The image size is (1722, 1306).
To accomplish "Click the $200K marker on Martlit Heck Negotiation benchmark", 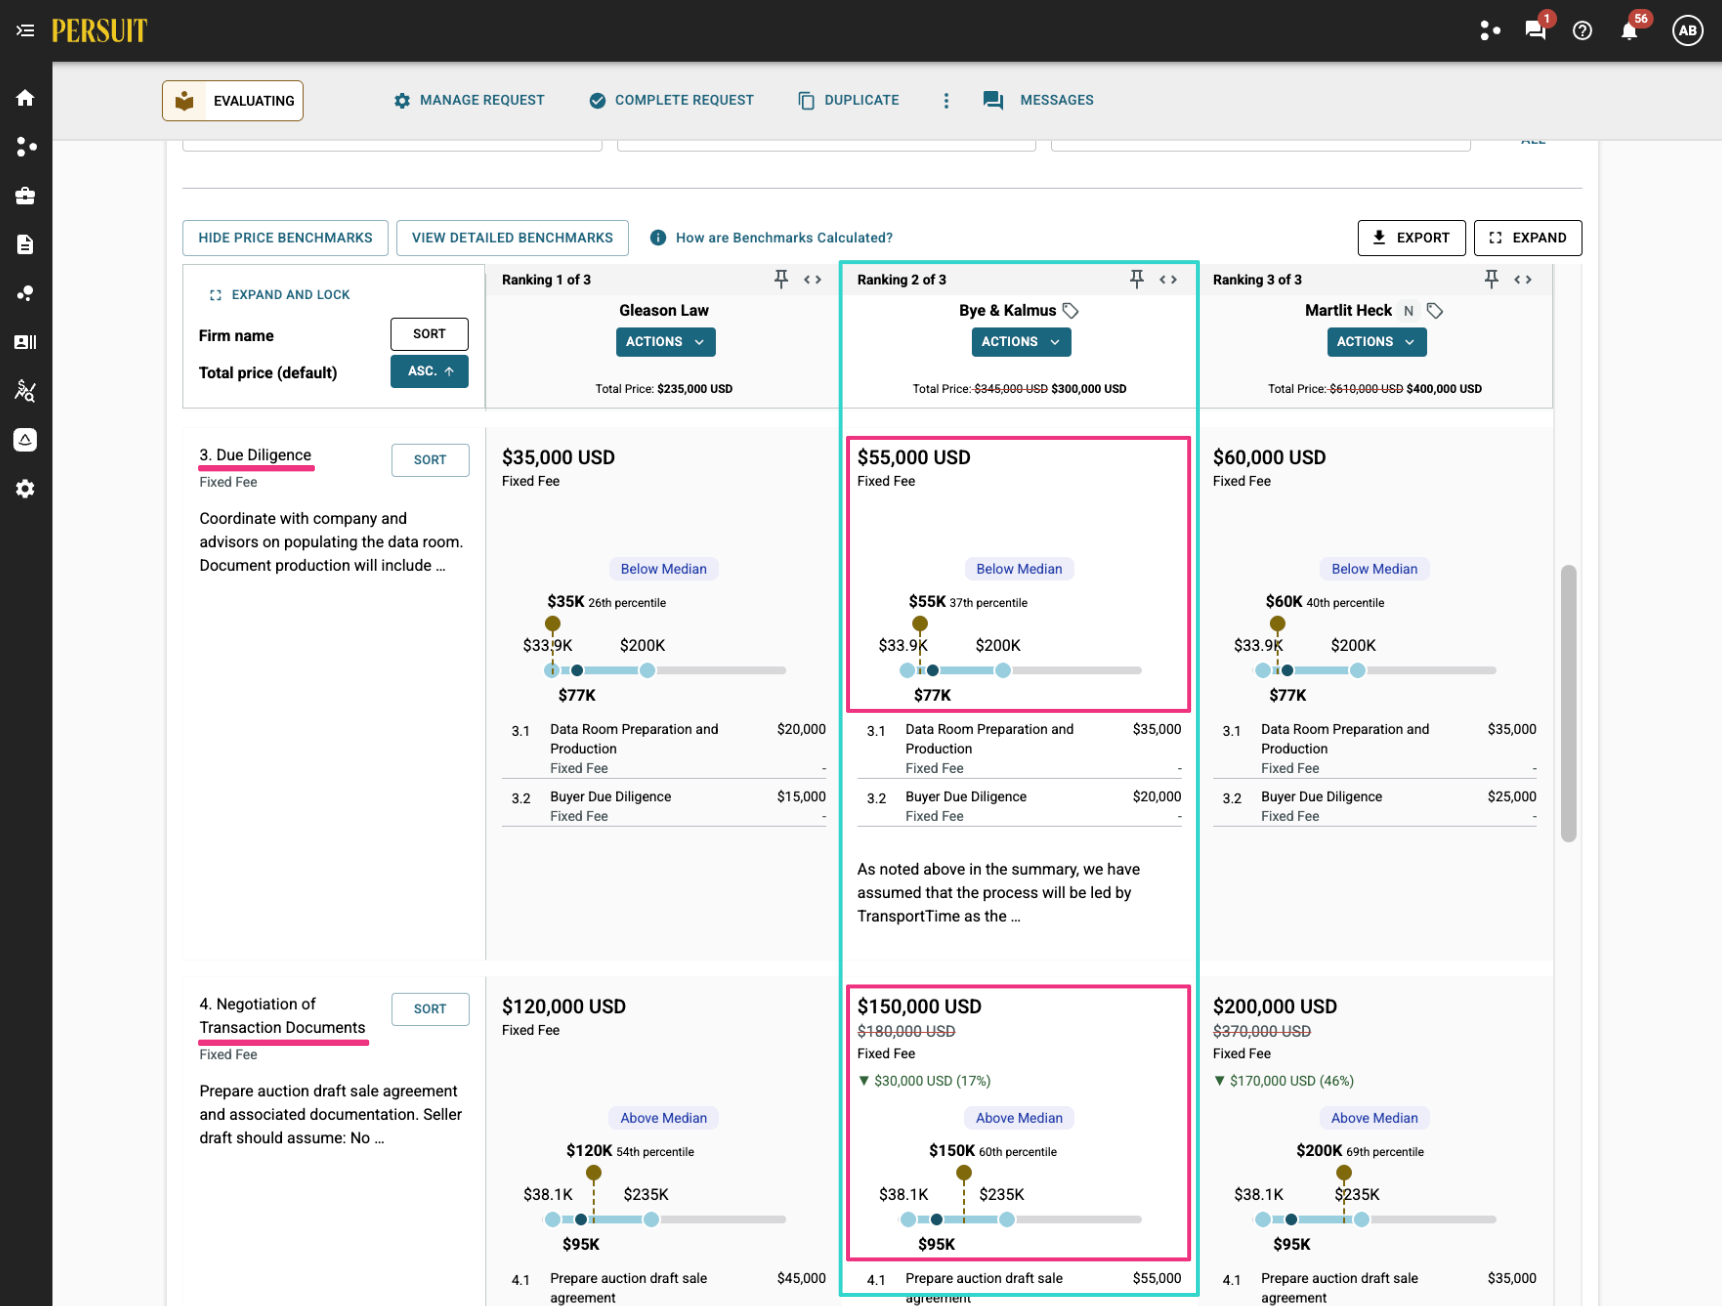I will point(1344,1173).
